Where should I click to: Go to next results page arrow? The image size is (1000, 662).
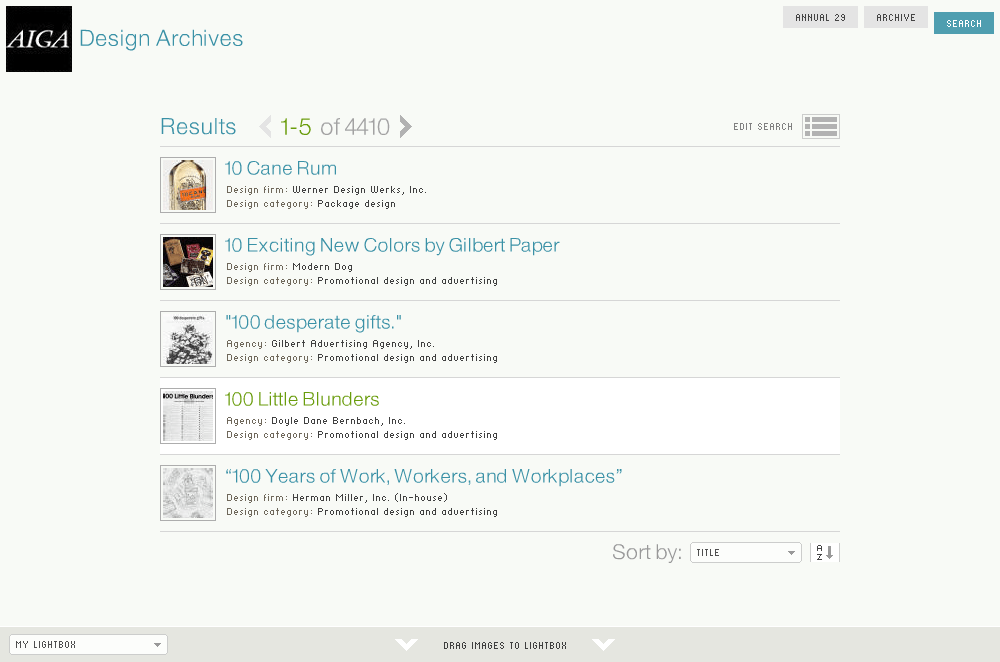click(406, 126)
